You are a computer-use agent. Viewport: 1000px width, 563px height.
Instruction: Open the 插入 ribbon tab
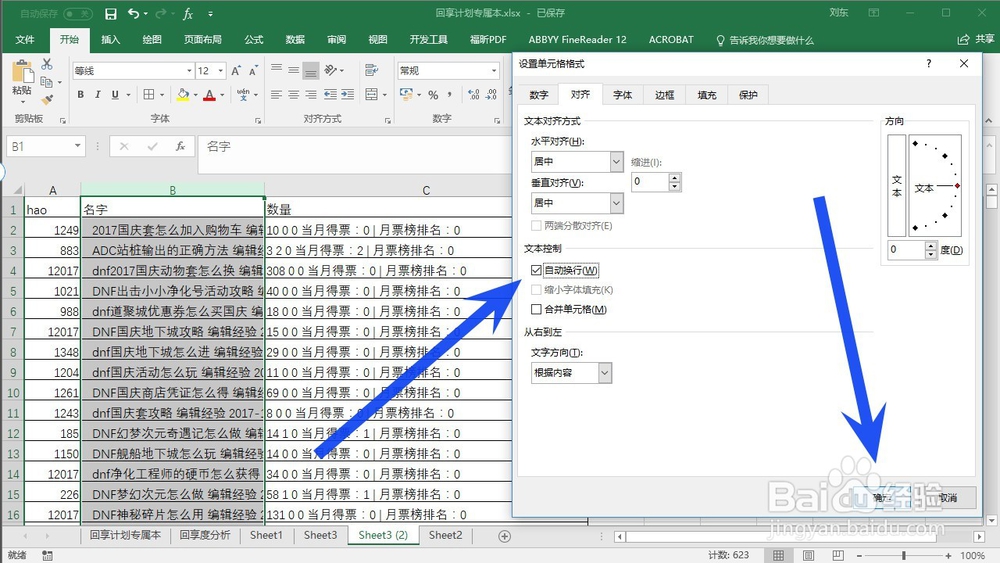click(110, 40)
